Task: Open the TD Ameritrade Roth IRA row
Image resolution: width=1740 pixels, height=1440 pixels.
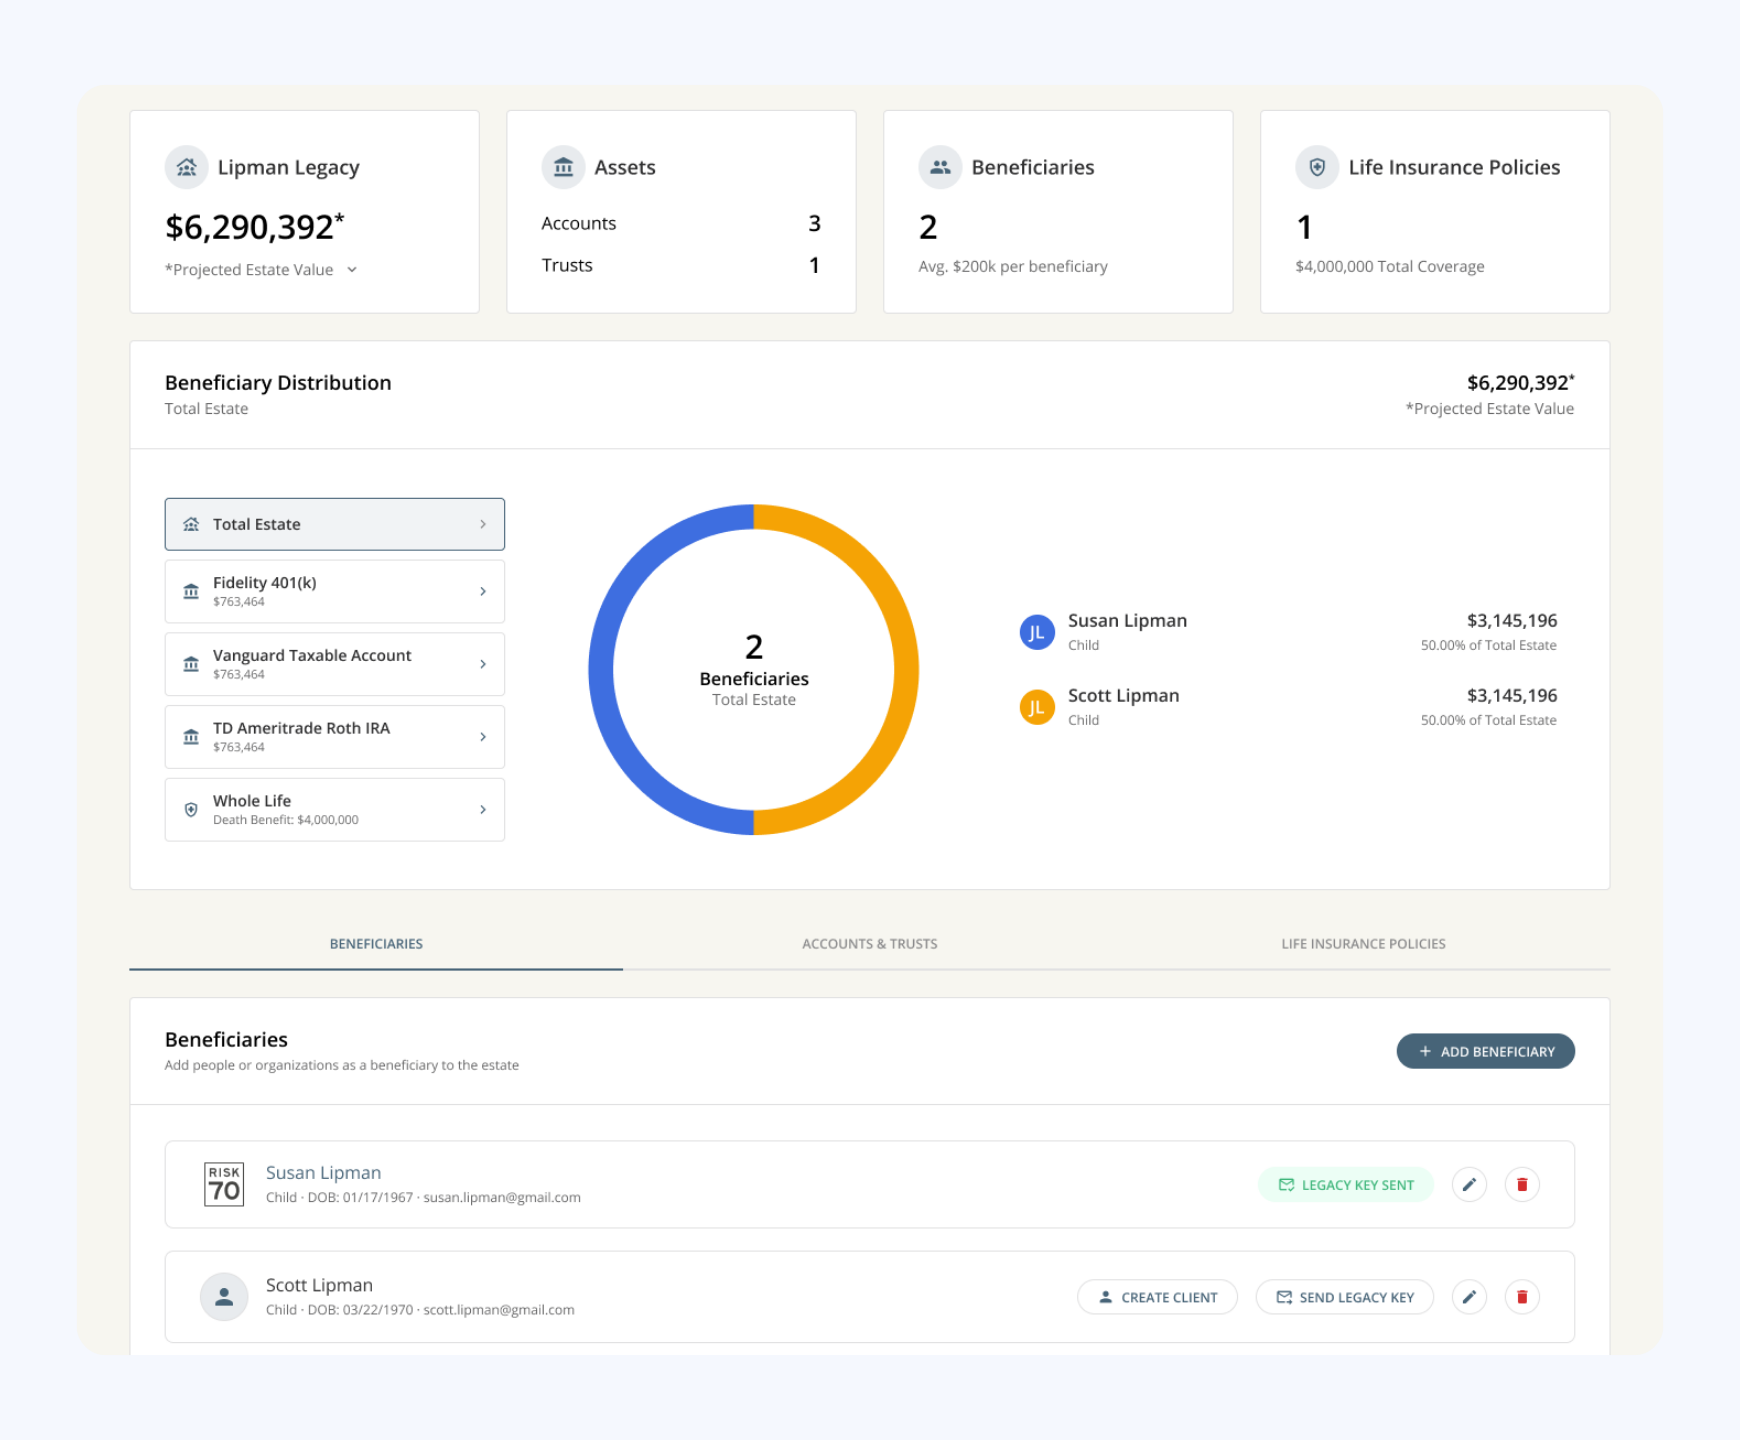Action: 335,737
